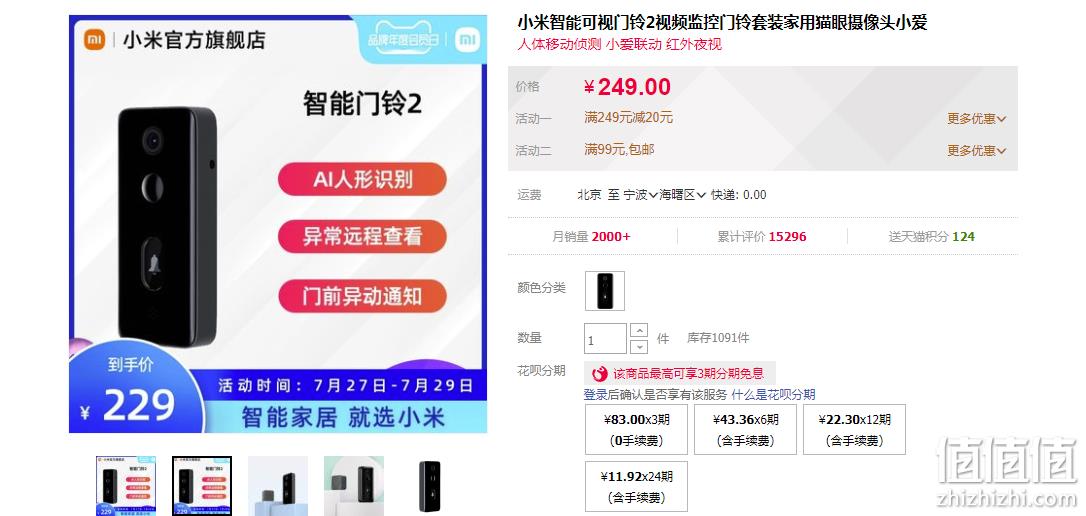Open the fifth thumbnail of the doorbell
This screenshot has height=516, width=1086.
[430, 486]
